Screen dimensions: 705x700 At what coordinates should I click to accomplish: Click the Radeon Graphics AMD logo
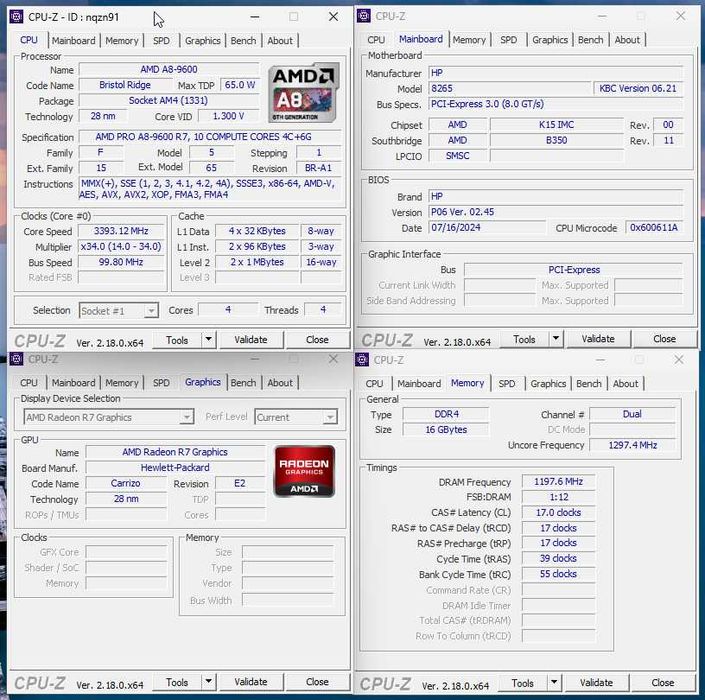pos(304,471)
